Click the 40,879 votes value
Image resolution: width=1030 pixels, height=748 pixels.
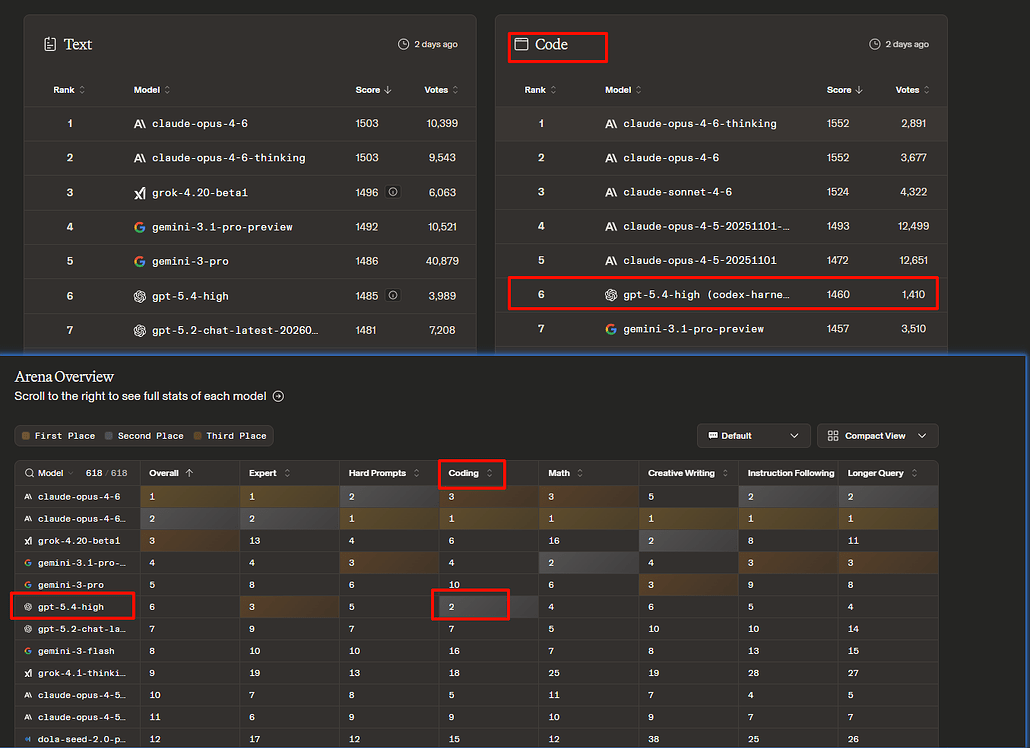tap(442, 261)
